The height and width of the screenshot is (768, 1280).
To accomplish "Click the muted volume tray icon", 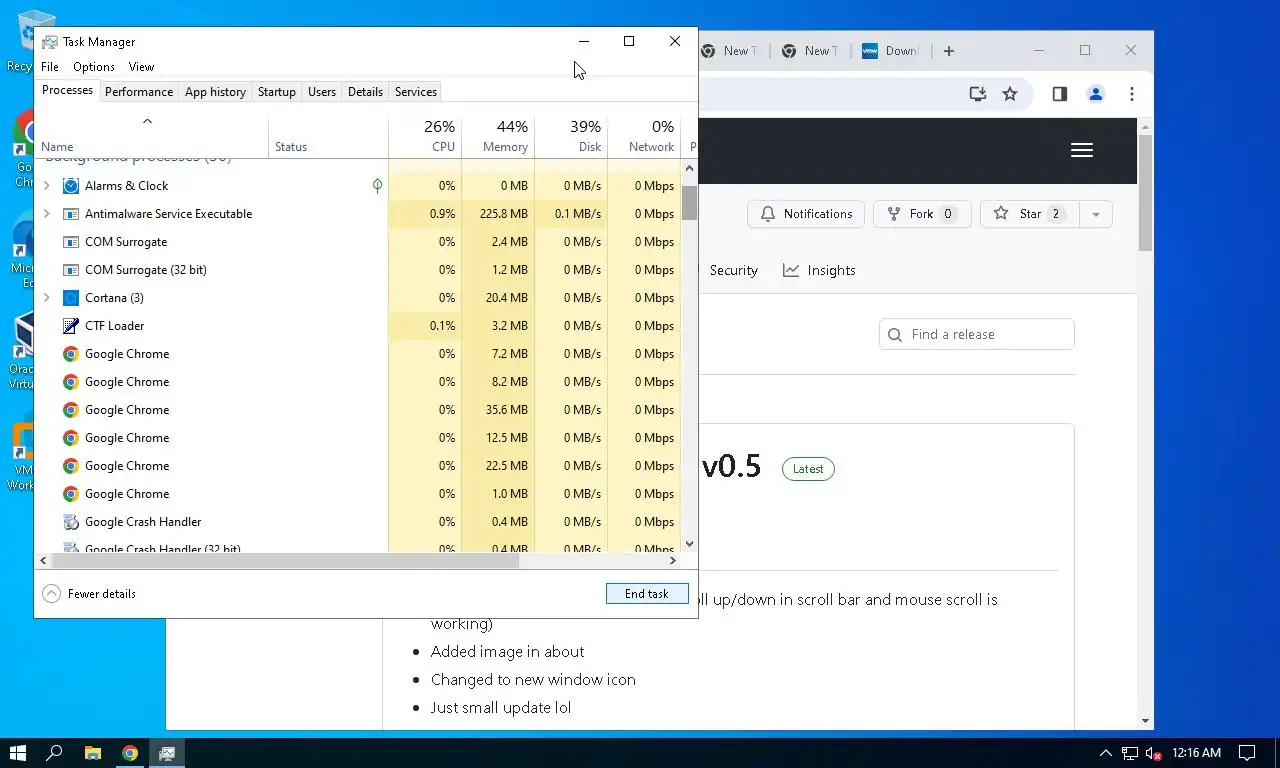I will [x=1153, y=753].
